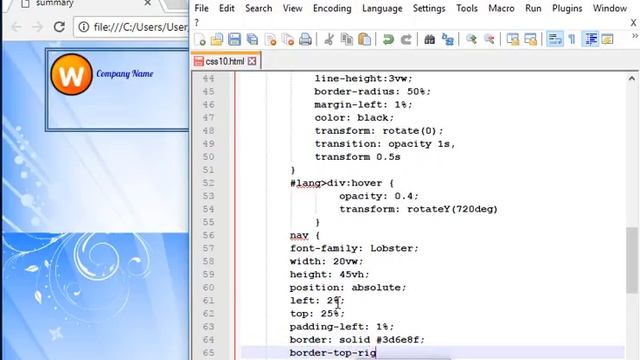Click the User Defined Language icon

608,39
